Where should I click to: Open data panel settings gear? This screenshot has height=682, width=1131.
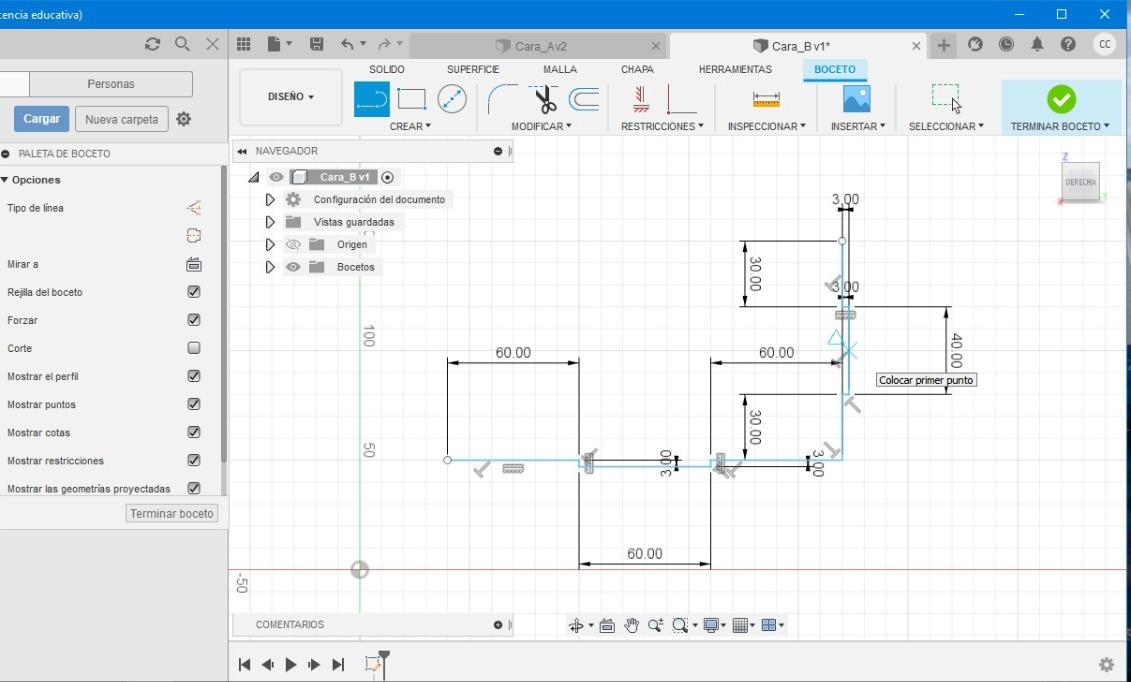point(184,119)
